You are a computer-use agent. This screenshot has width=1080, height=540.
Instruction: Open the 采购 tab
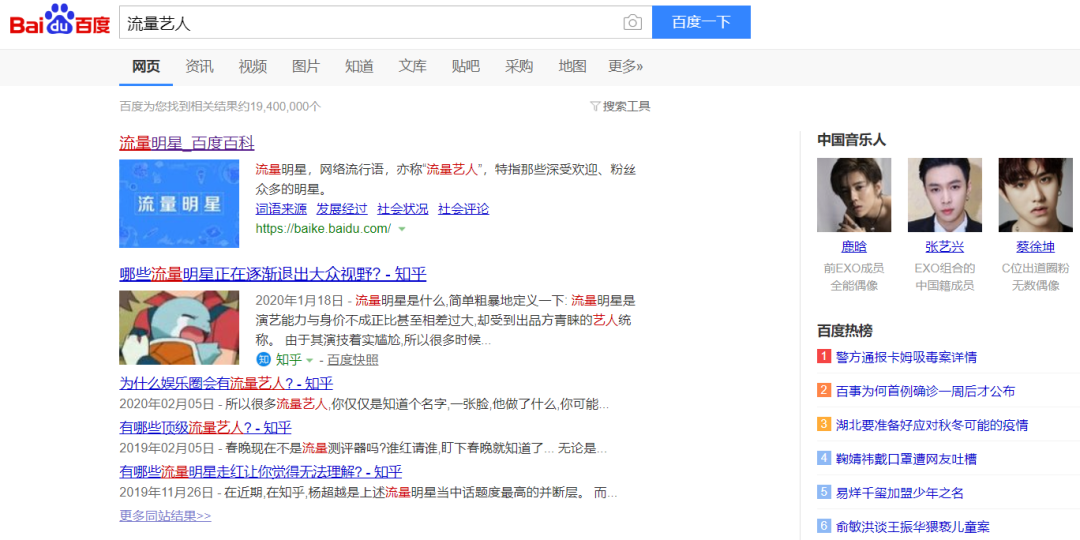click(x=519, y=67)
